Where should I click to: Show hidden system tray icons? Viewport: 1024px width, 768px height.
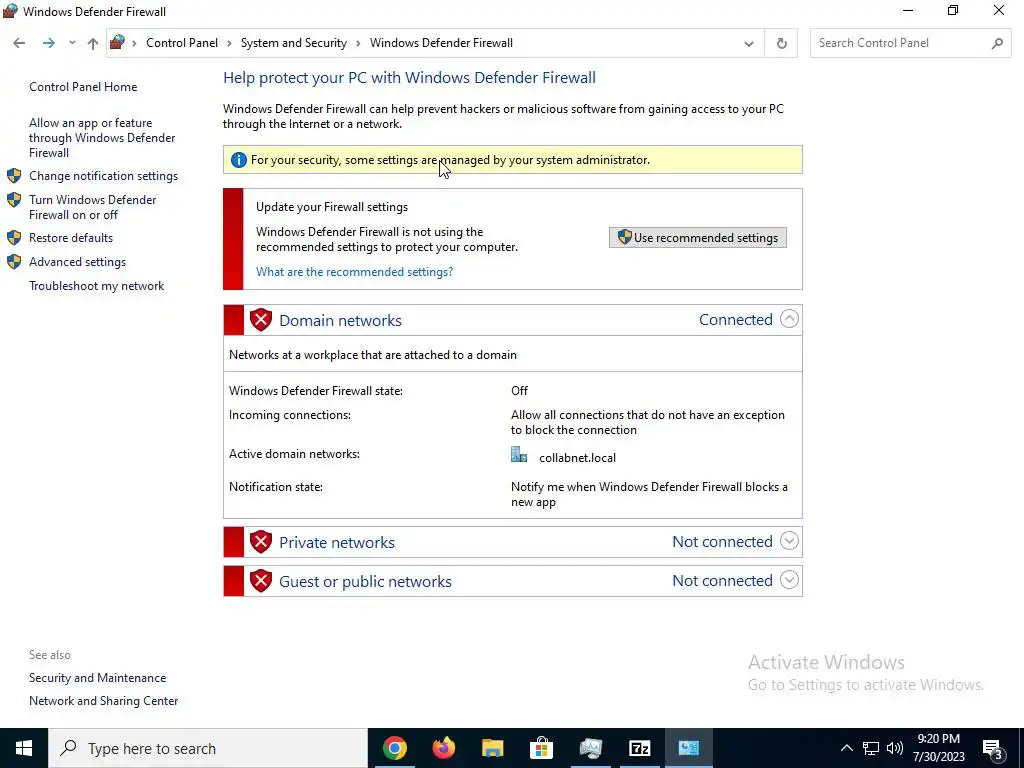point(846,748)
